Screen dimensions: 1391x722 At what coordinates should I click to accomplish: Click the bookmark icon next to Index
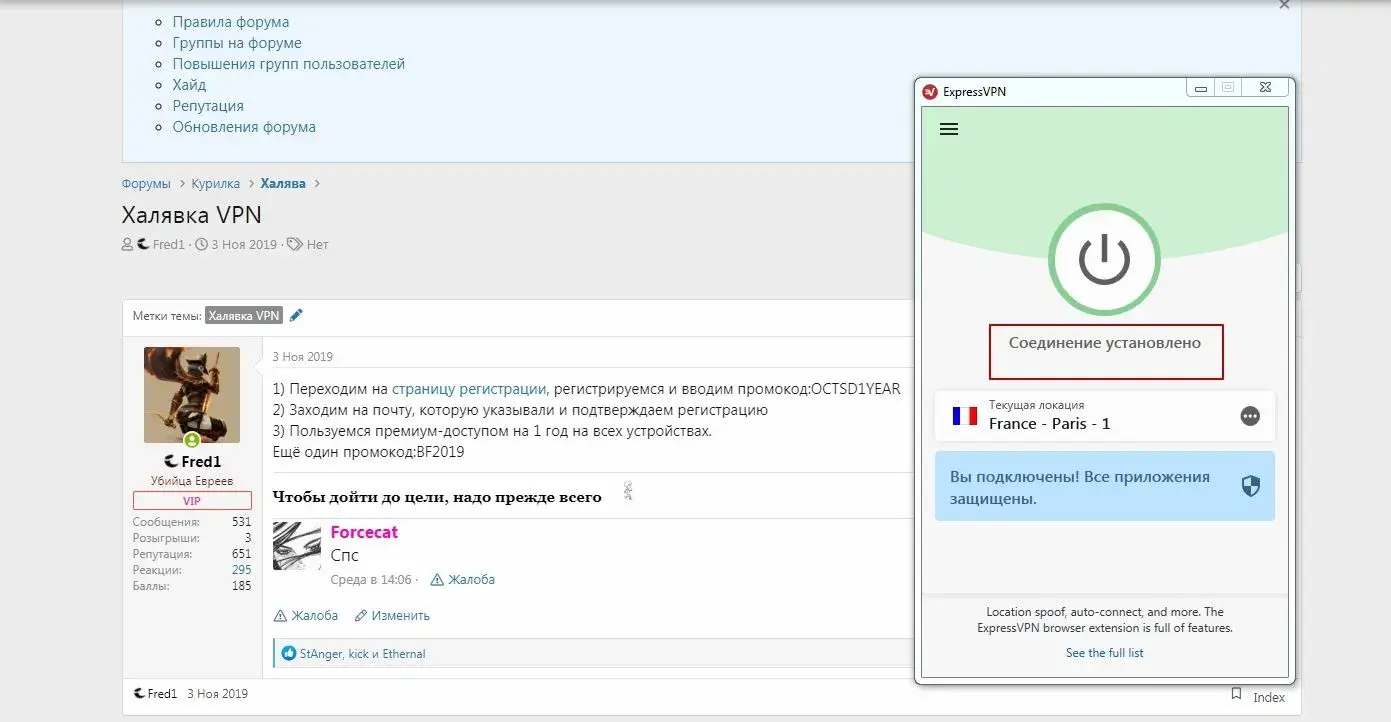1237,694
